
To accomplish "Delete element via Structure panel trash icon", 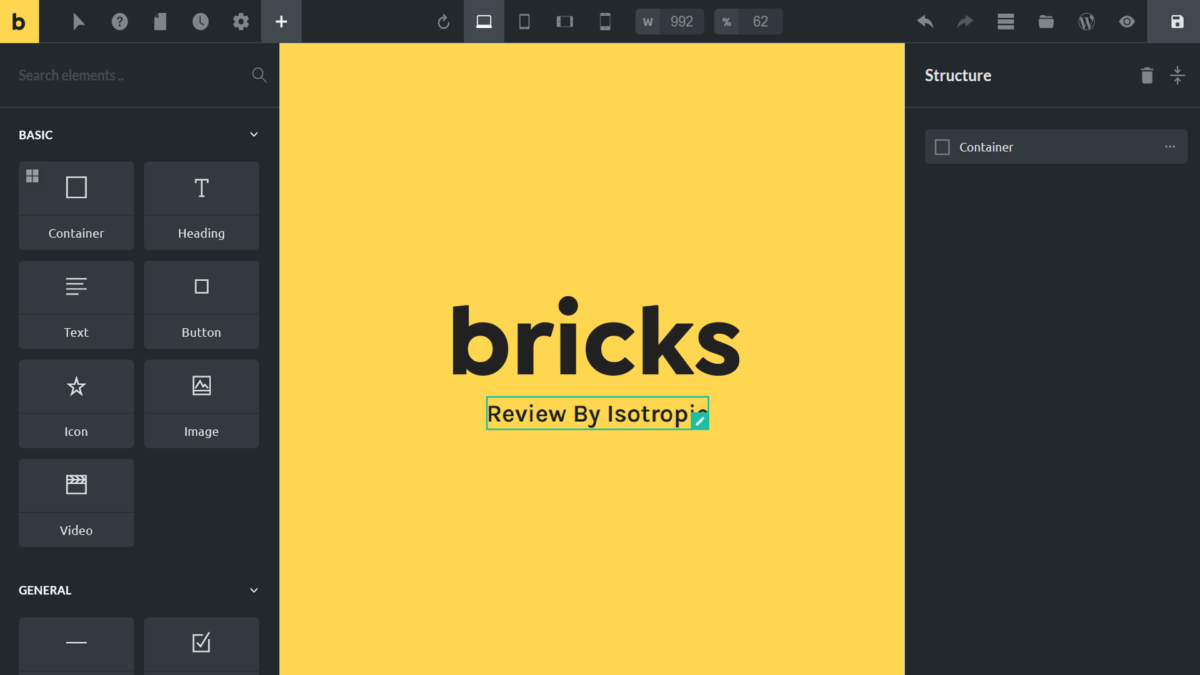I will click(1147, 75).
